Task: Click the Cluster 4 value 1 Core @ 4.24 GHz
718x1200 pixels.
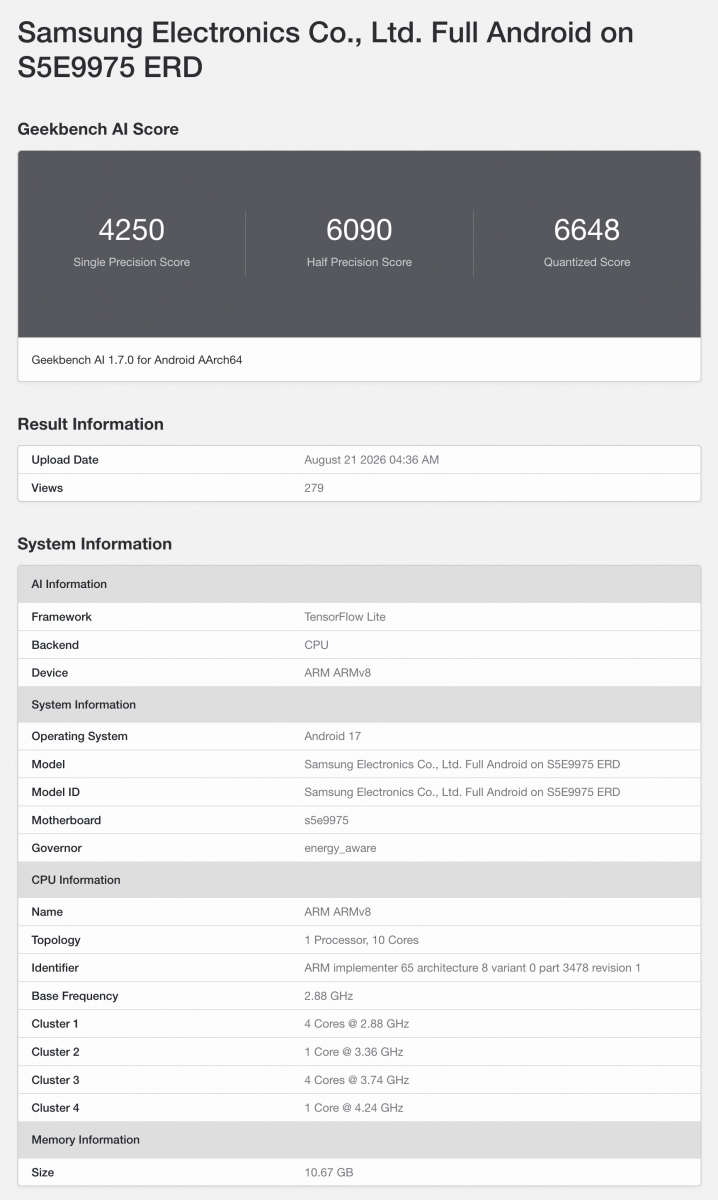Action: point(353,1108)
